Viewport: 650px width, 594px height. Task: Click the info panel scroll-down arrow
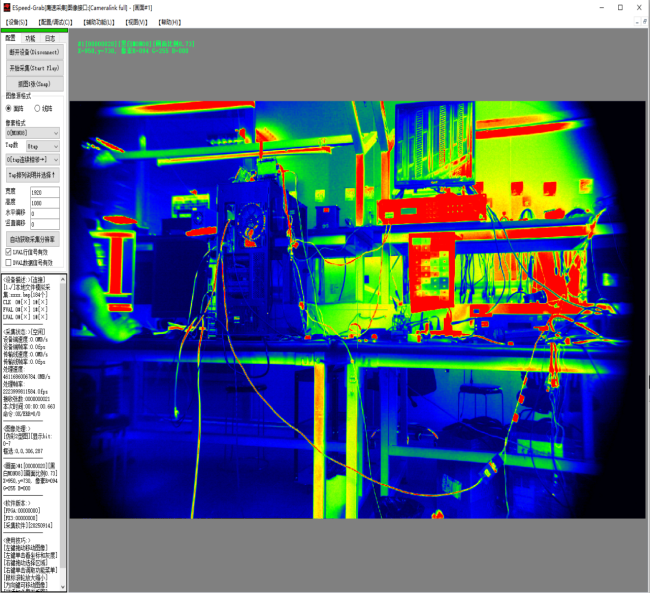(63, 587)
